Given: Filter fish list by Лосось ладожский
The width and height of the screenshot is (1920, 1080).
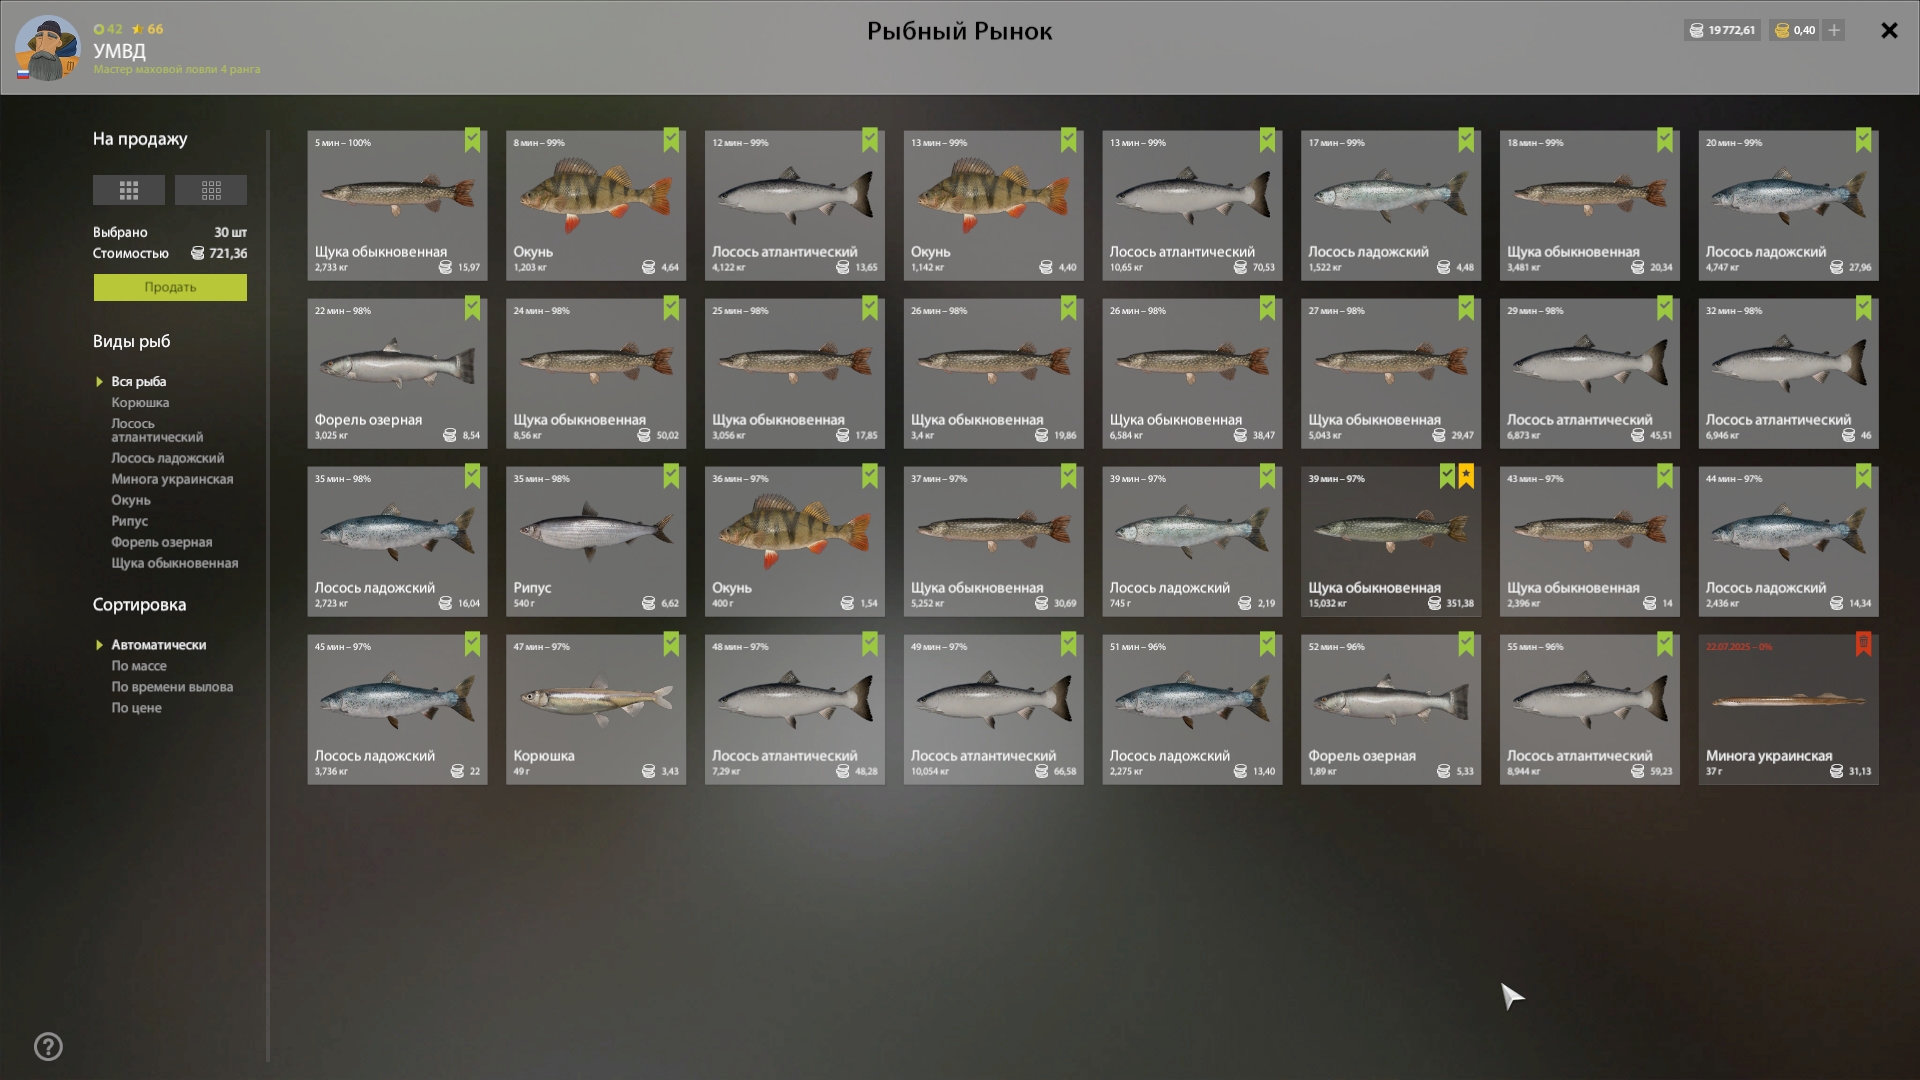Looking at the screenshot, I should tap(168, 458).
